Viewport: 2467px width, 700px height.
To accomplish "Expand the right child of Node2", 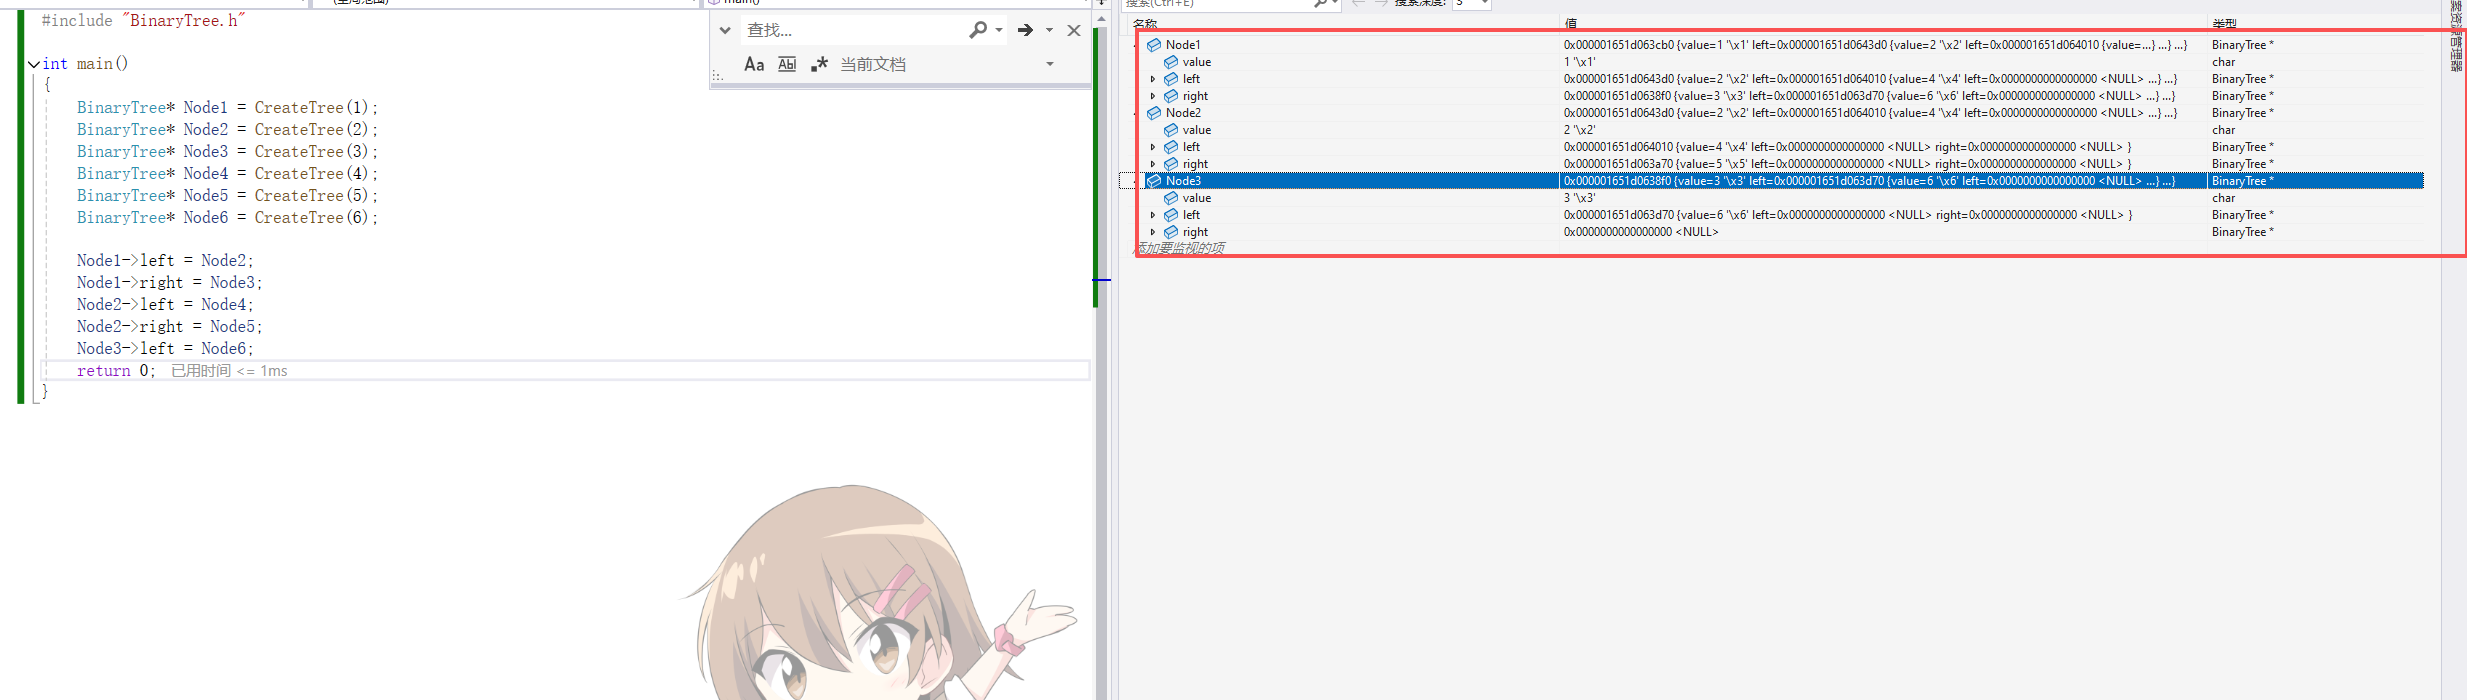I will pos(1153,164).
